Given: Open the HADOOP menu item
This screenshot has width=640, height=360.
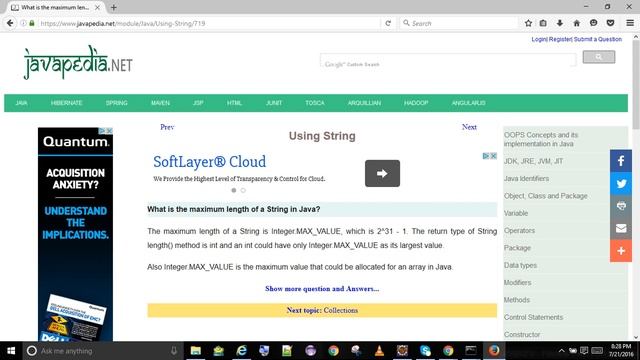Looking at the screenshot, I should click(x=416, y=103).
